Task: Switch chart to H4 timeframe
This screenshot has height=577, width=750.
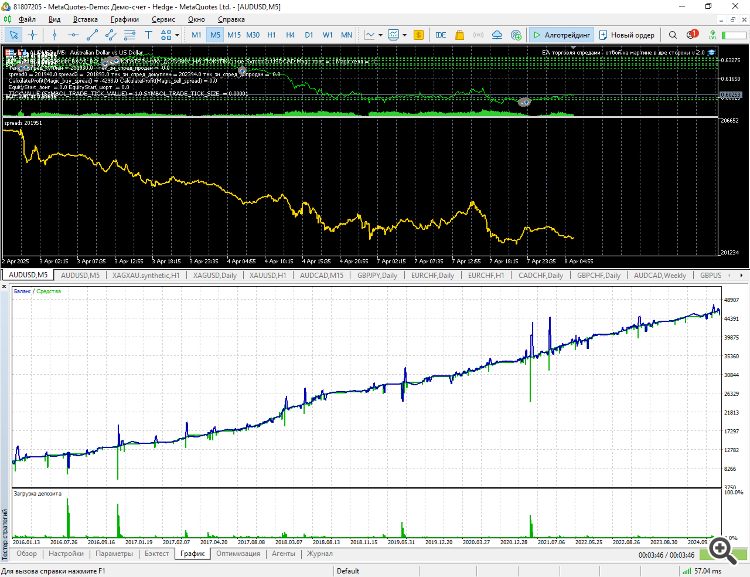Action: tap(290, 35)
